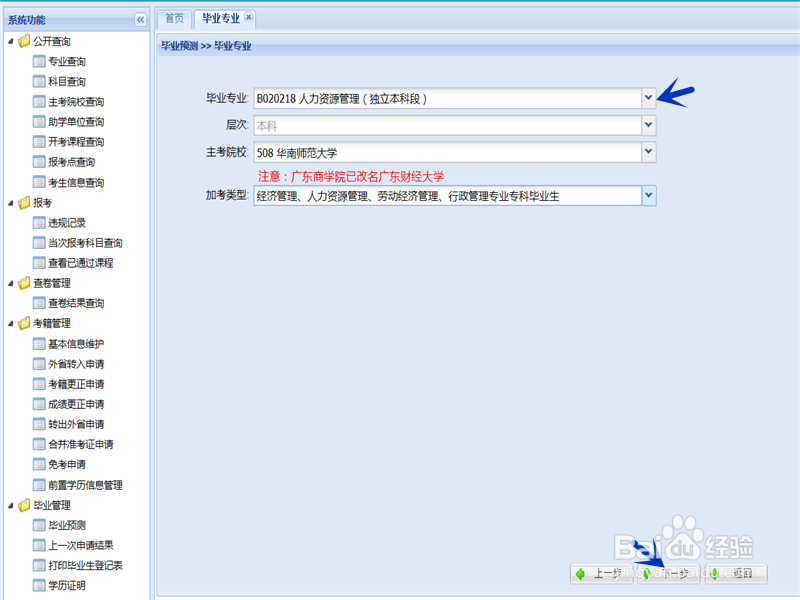Click the page icon beside 科目查询

(39, 81)
